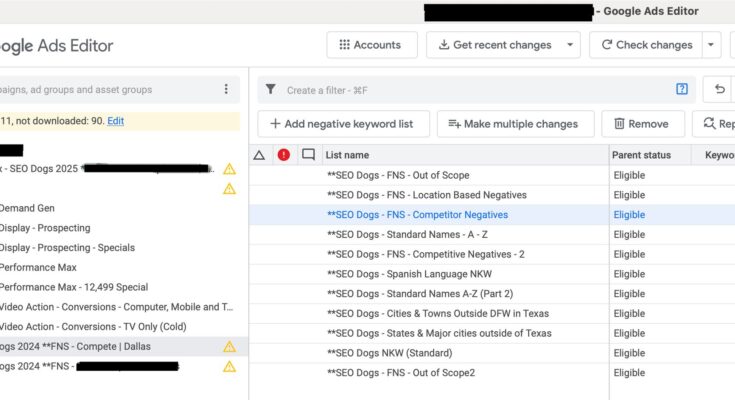The image size is (735, 400).
Task: Select list Standard Names A-Z (Part 2)
Action: click(420, 294)
